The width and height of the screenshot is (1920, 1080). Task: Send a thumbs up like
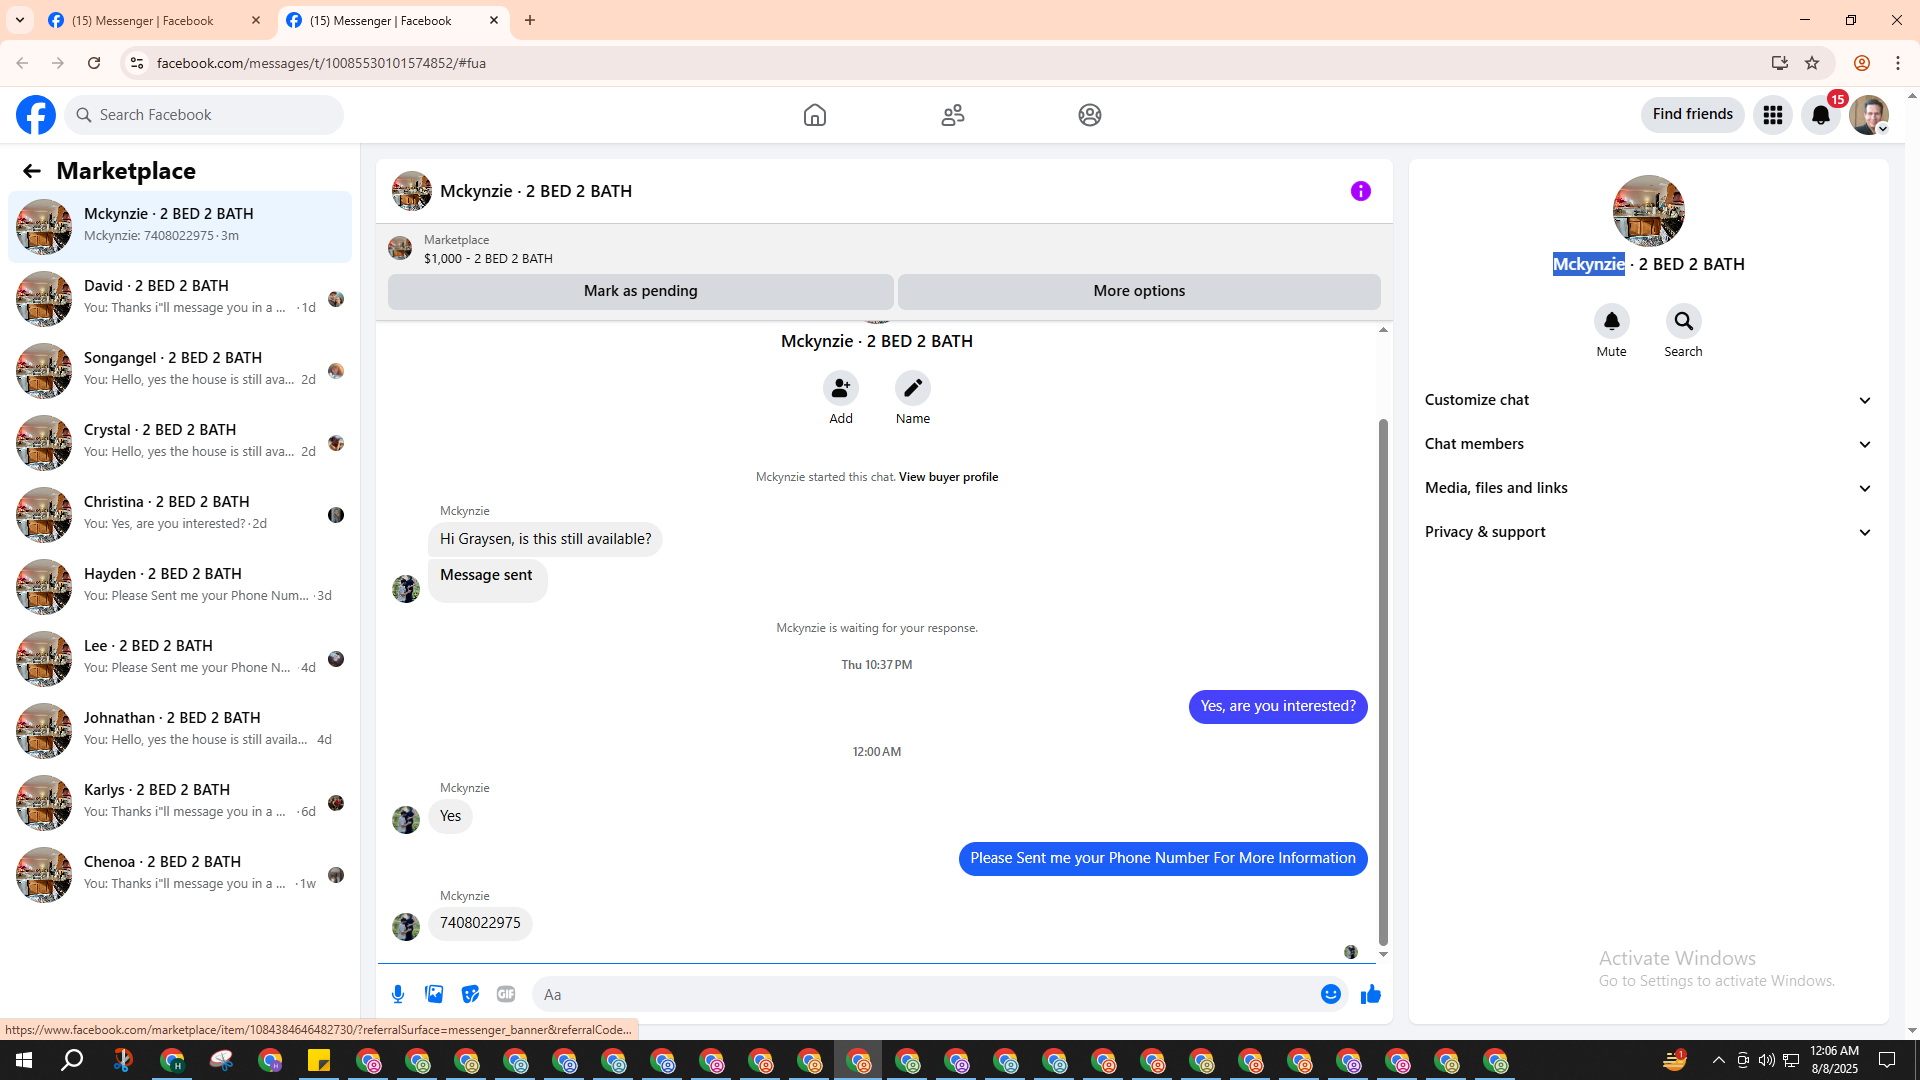pyautogui.click(x=1370, y=994)
